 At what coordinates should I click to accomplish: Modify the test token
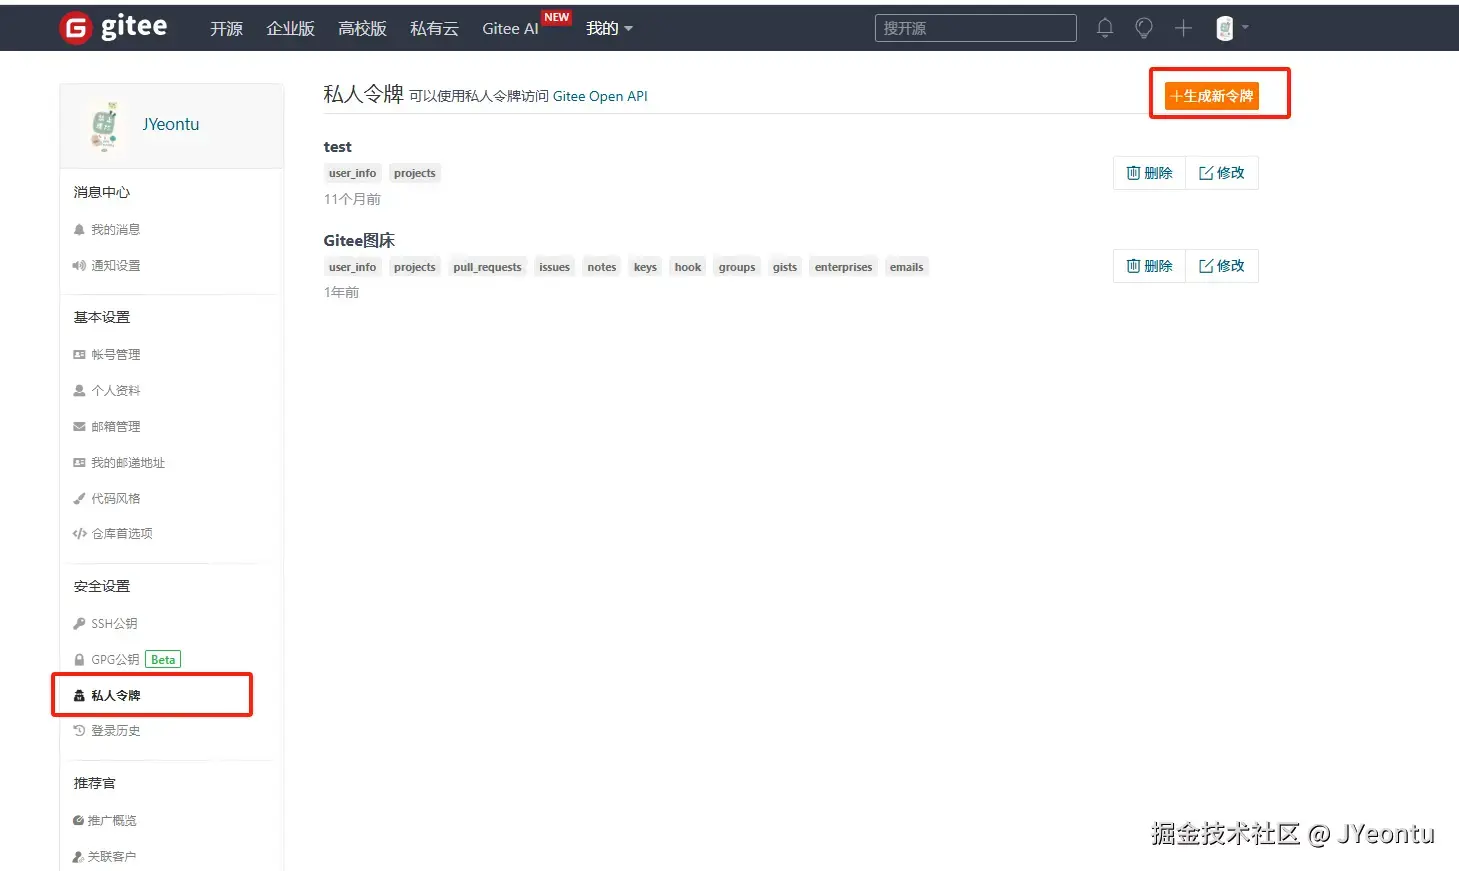(x=1222, y=173)
